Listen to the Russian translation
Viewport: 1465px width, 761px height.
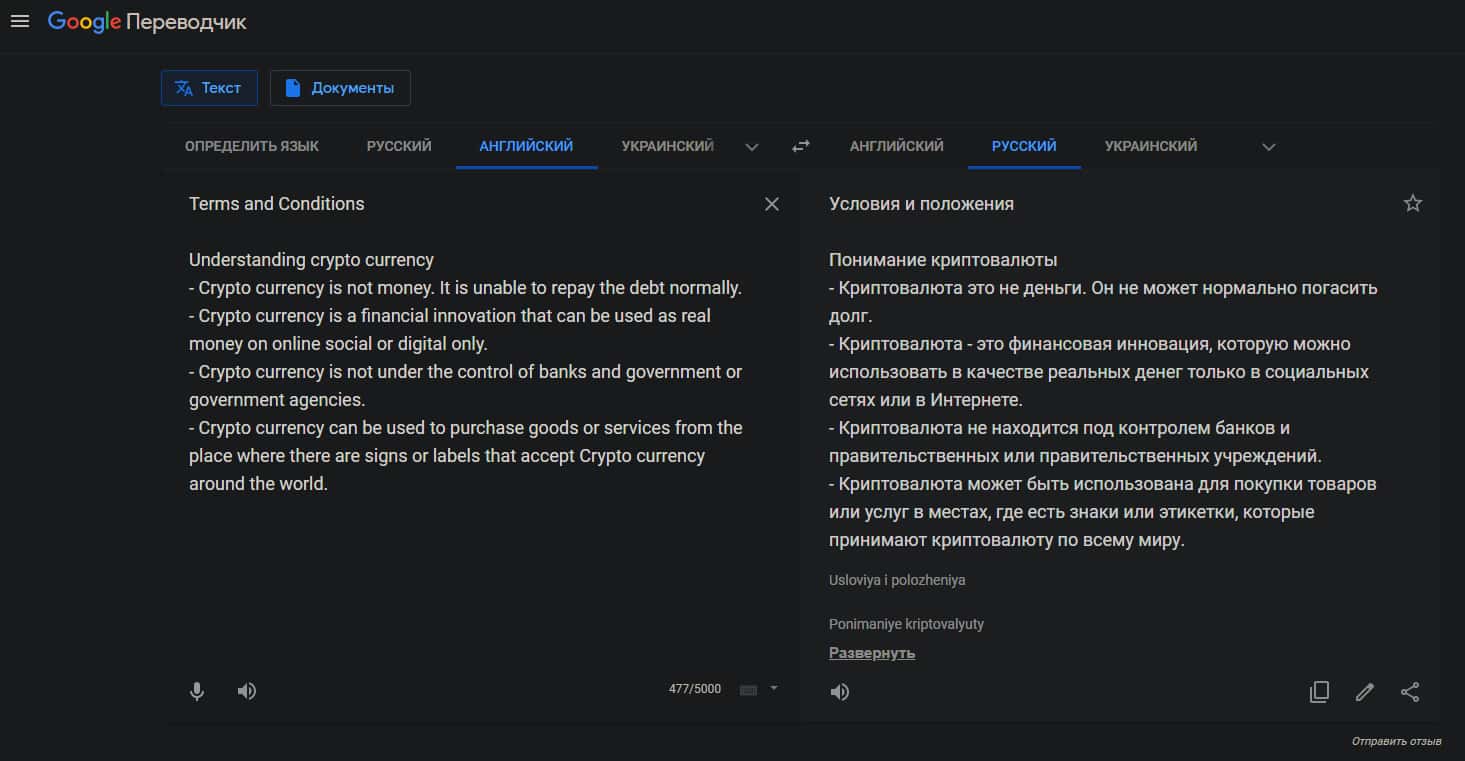pos(840,692)
